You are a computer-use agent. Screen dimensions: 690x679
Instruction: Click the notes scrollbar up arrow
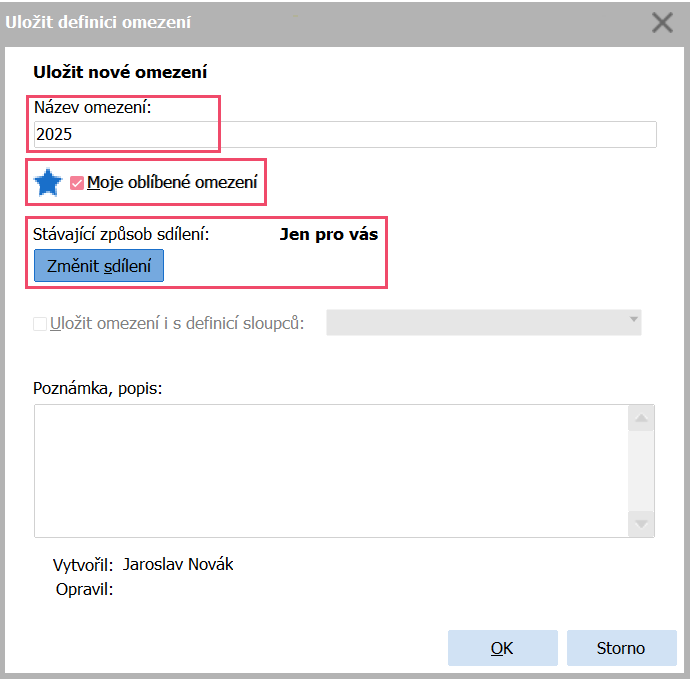(x=641, y=418)
